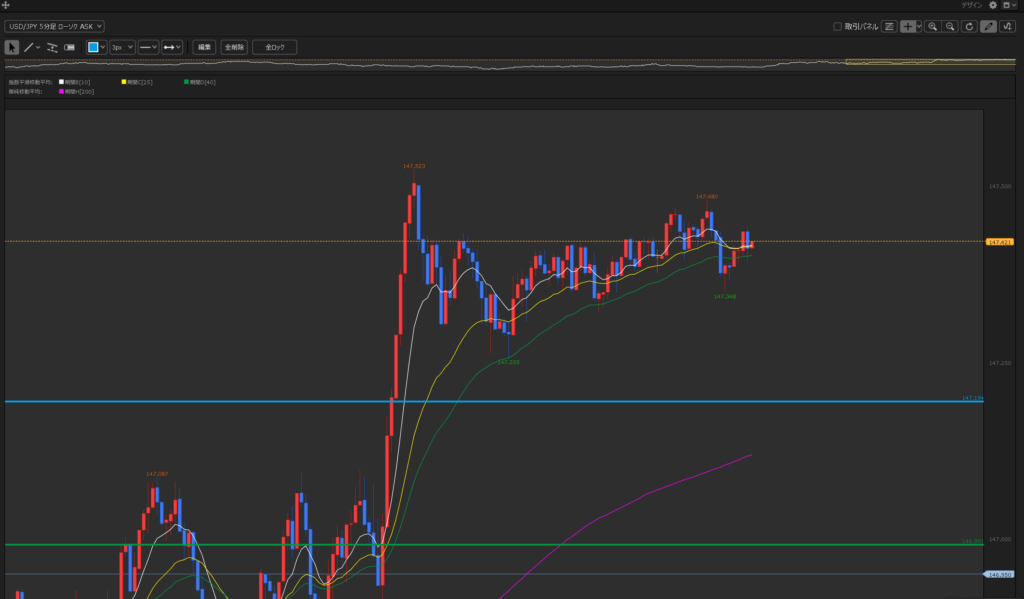Click the 全ロック lock-all button
Viewport: 1024px width, 599px height.
(274, 47)
